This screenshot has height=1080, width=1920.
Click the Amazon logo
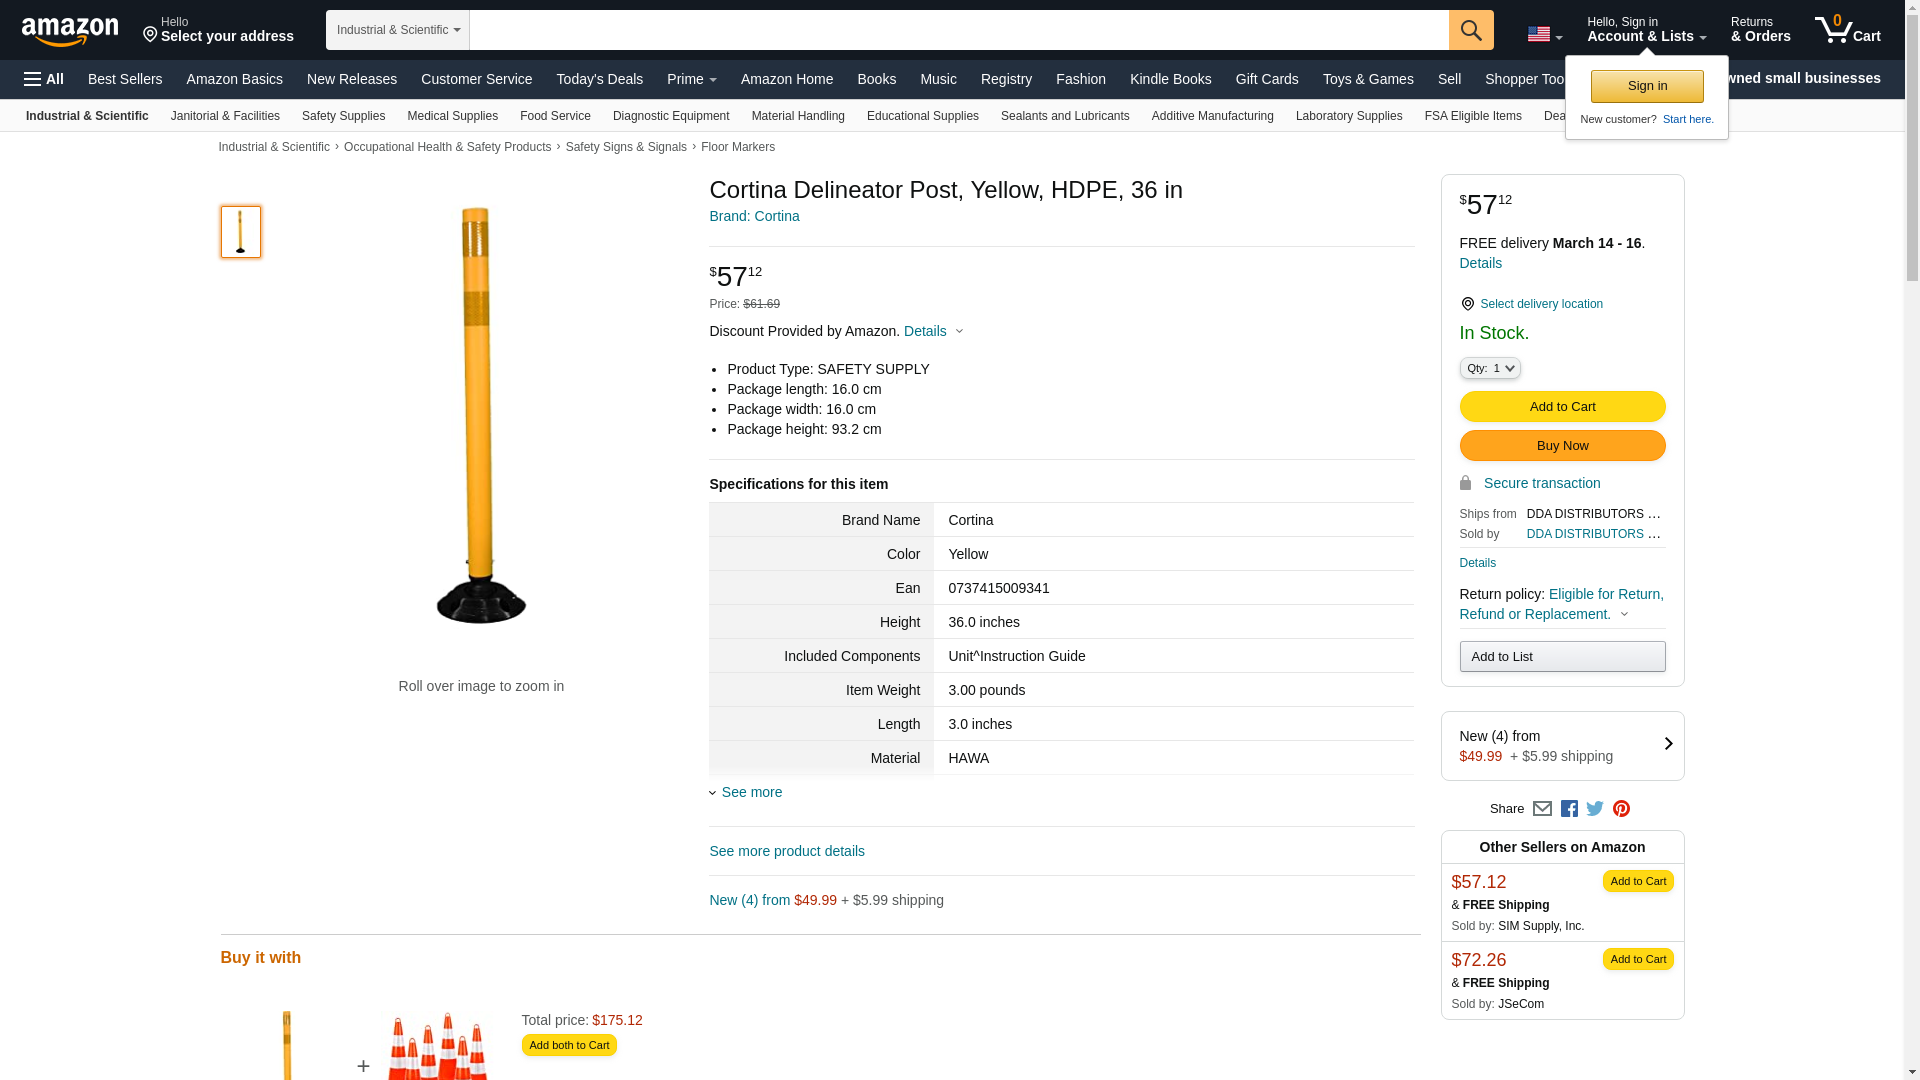pyautogui.click(x=70, y=31)
